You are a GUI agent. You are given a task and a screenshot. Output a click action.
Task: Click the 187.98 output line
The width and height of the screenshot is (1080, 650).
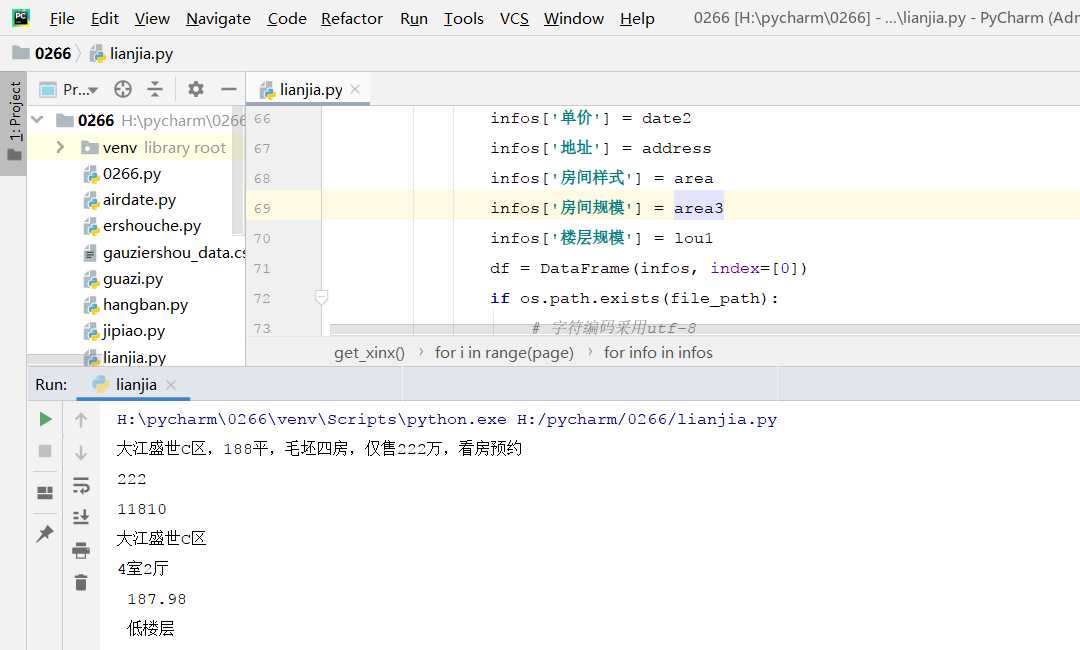pyautogui.click(x=156, y=599)
